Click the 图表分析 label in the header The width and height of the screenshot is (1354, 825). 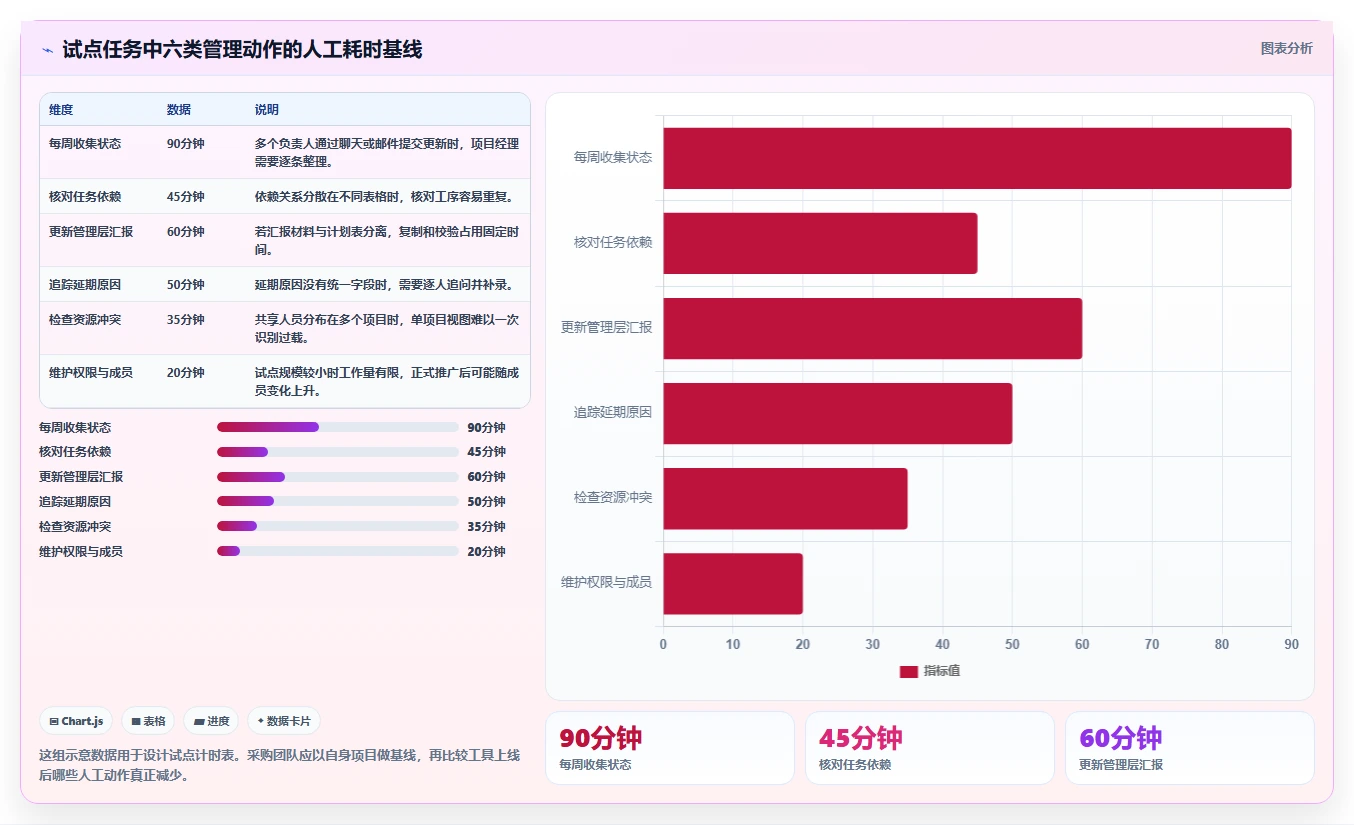point(1286,48)
